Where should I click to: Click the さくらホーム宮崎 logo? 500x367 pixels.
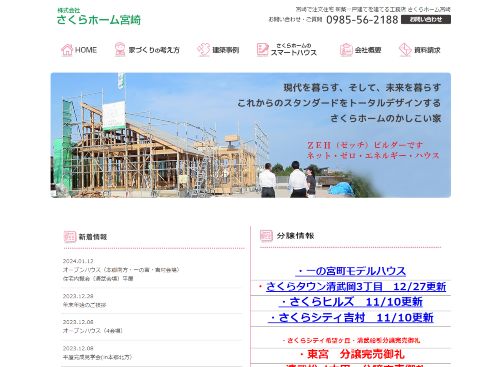[x=99, y=17]
